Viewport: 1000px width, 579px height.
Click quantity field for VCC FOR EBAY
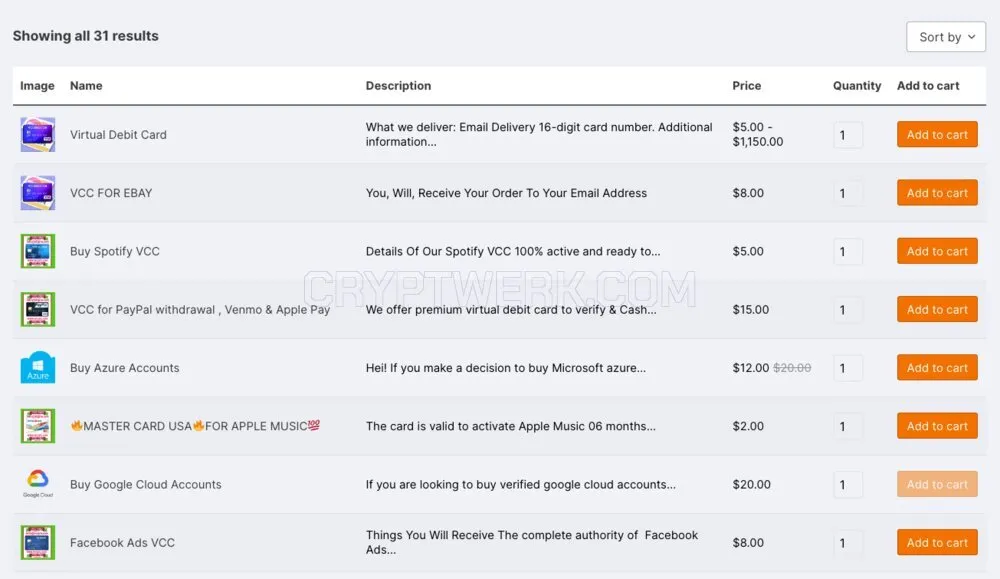click(848, 193)
